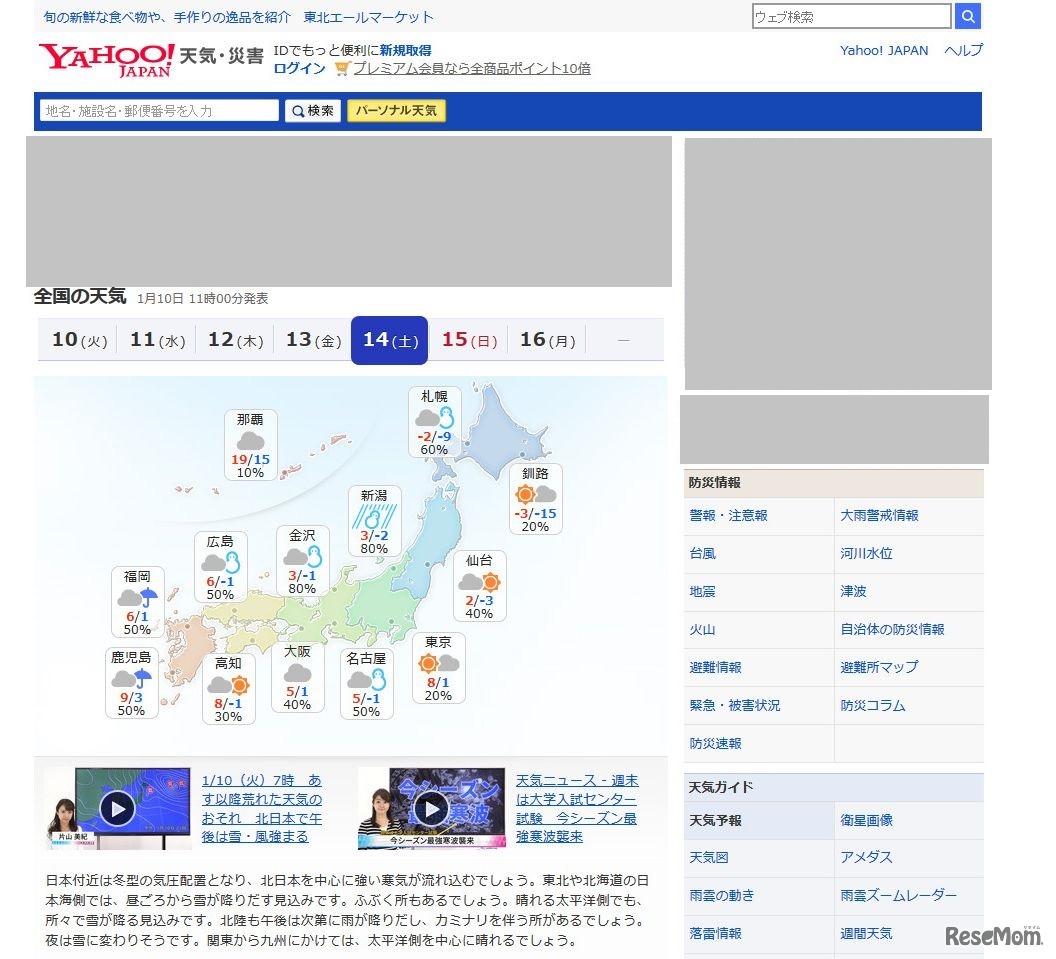Play the 今シーズン最強寒波 news video
Screen dimensions: 1056x959
[430, 808]
